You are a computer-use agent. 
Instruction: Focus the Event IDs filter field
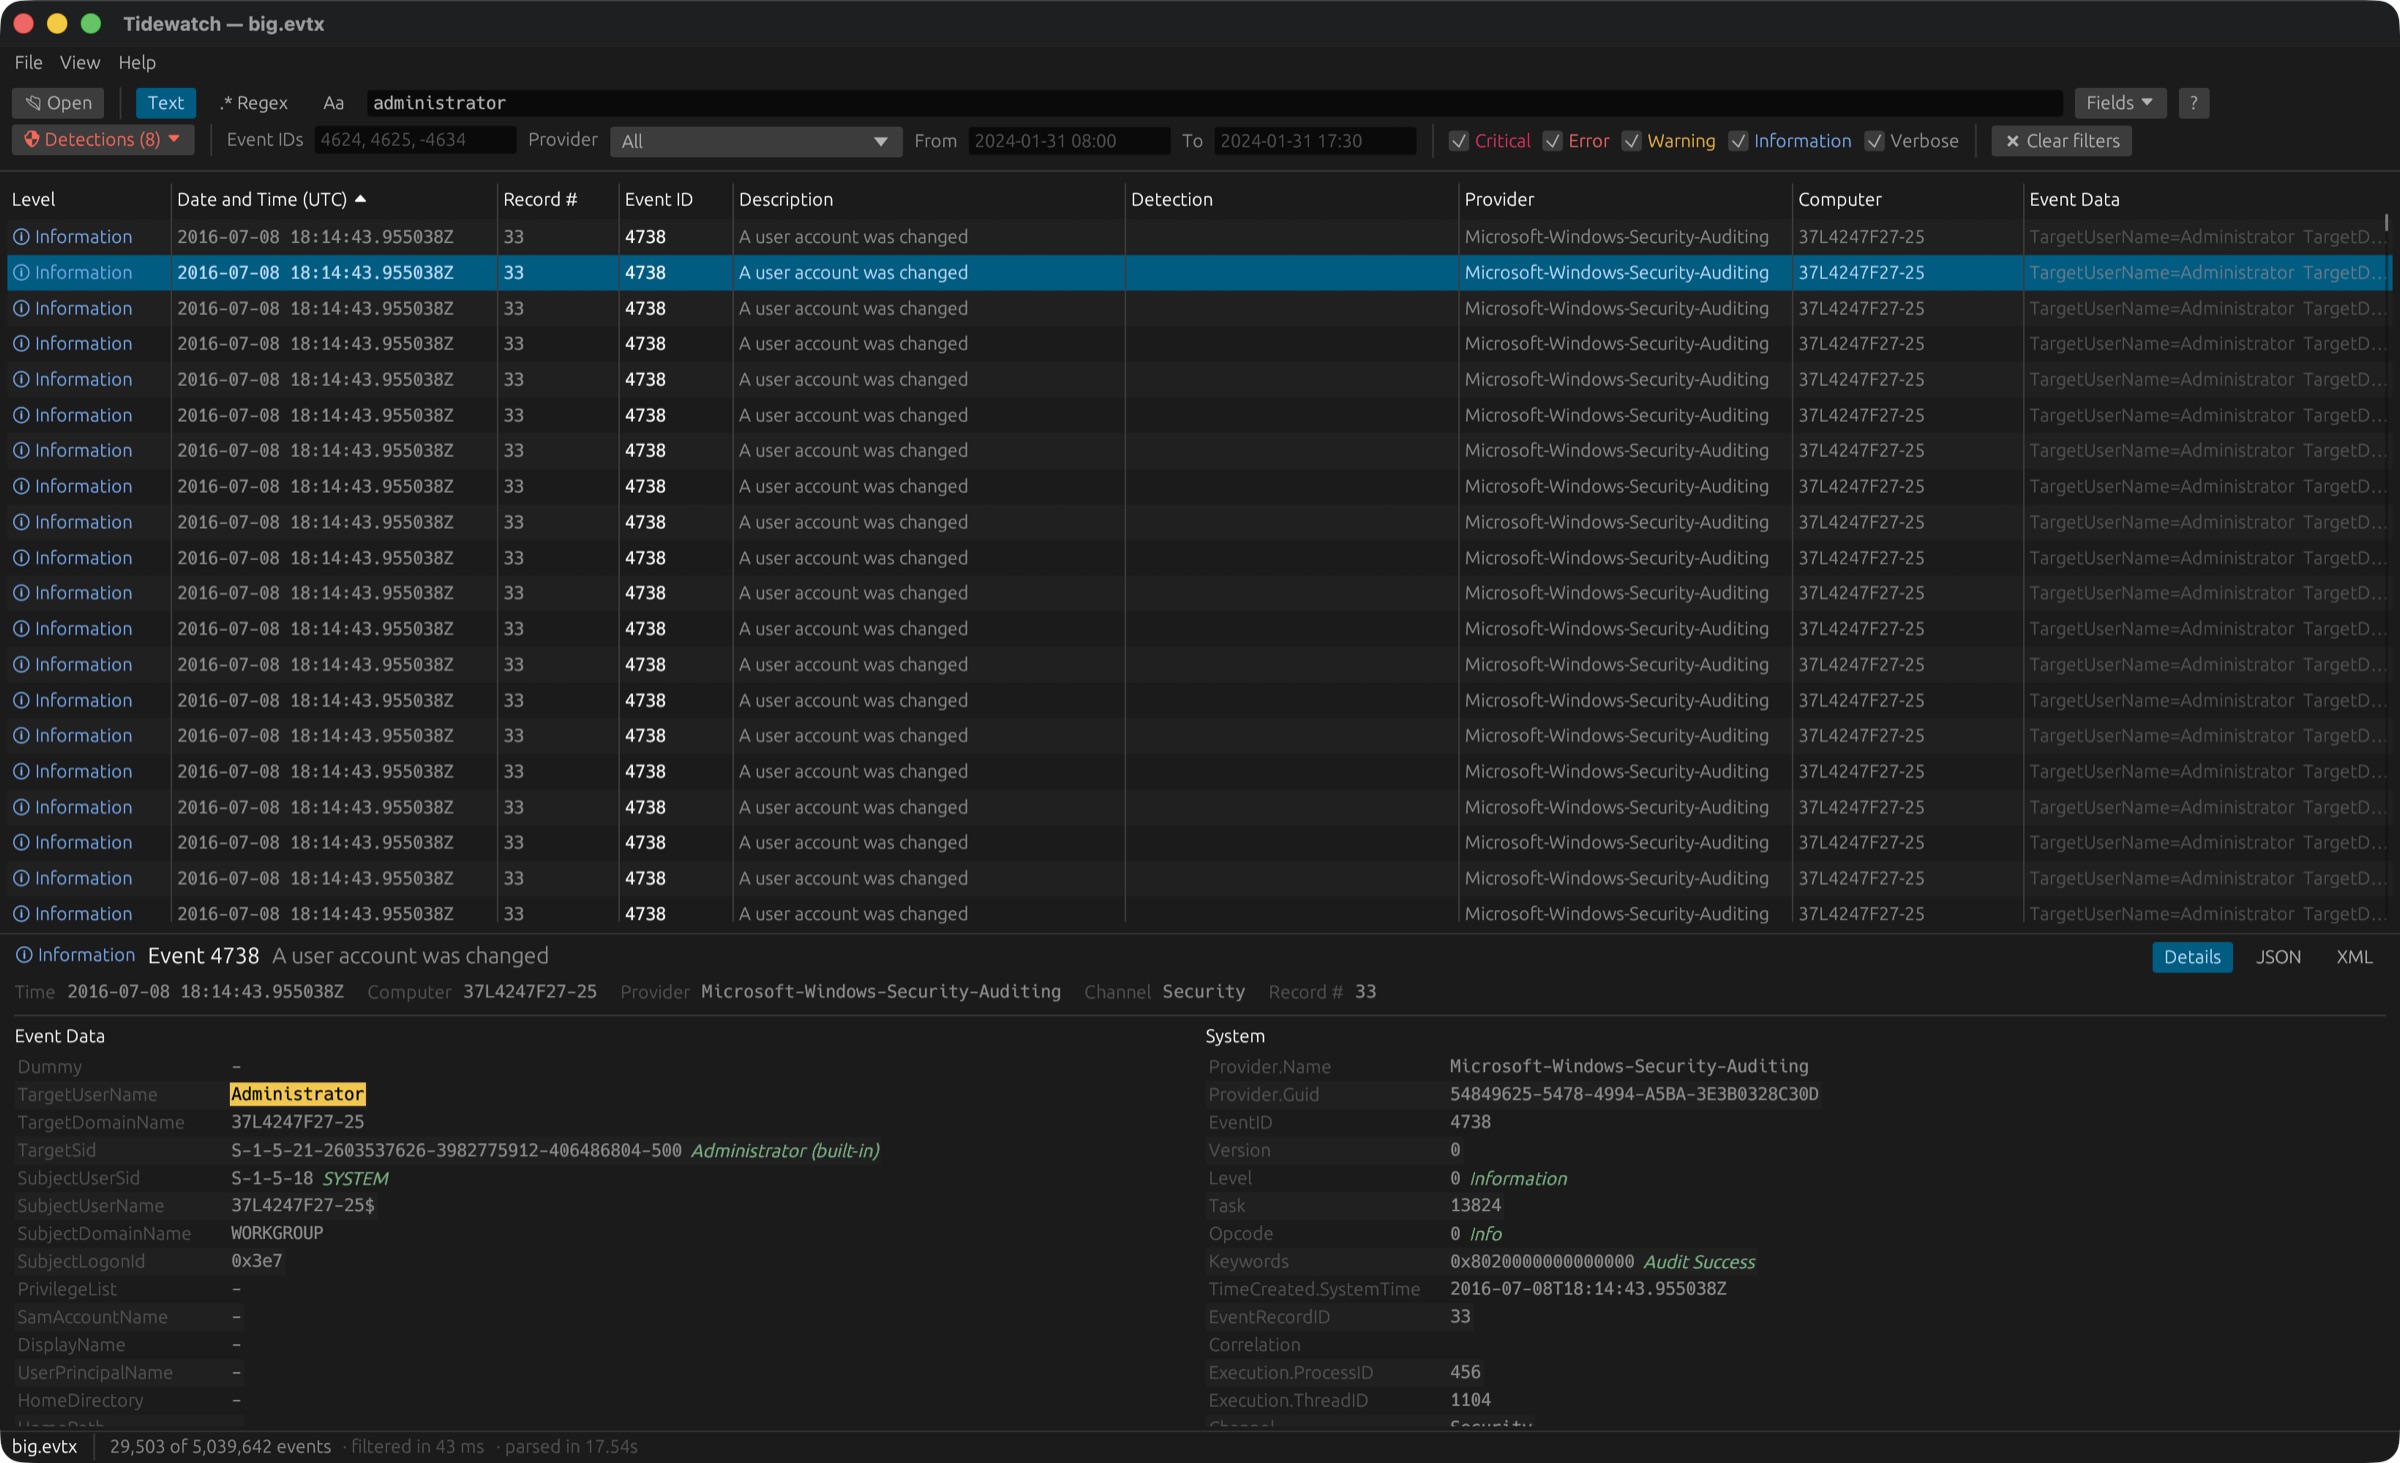(x=415, y=141)
